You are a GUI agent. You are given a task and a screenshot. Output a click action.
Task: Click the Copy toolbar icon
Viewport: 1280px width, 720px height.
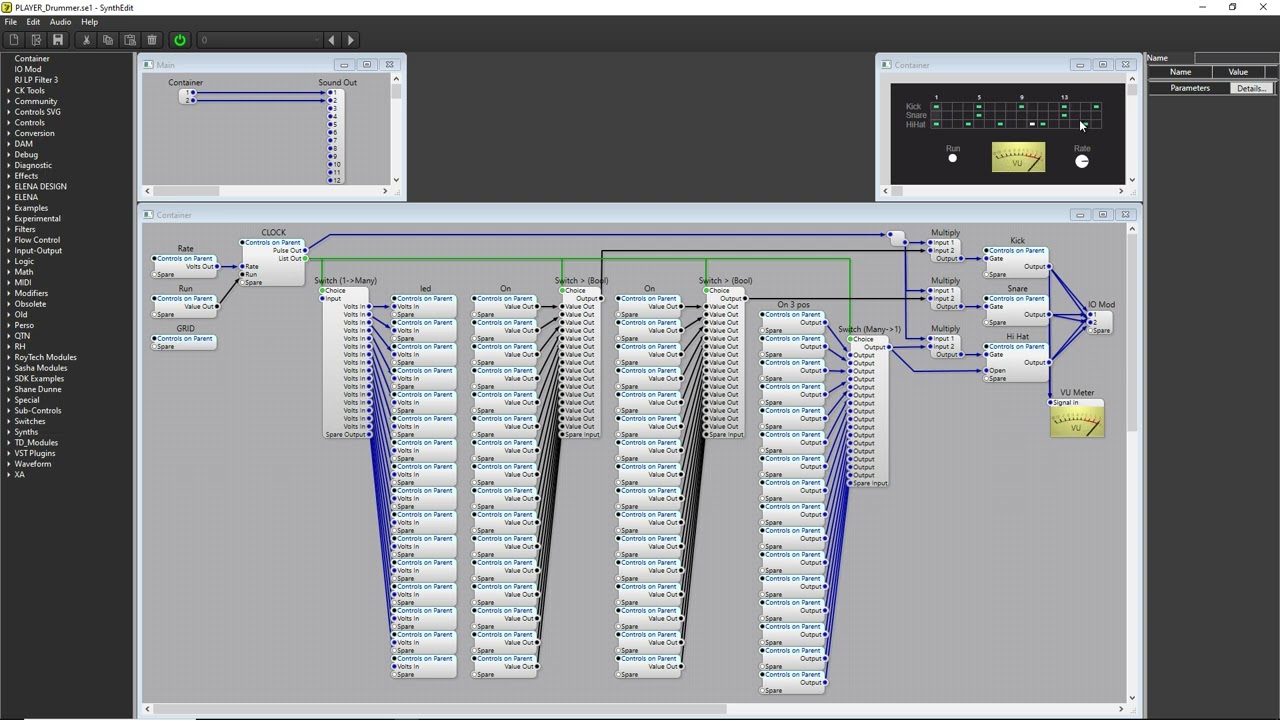108,40
